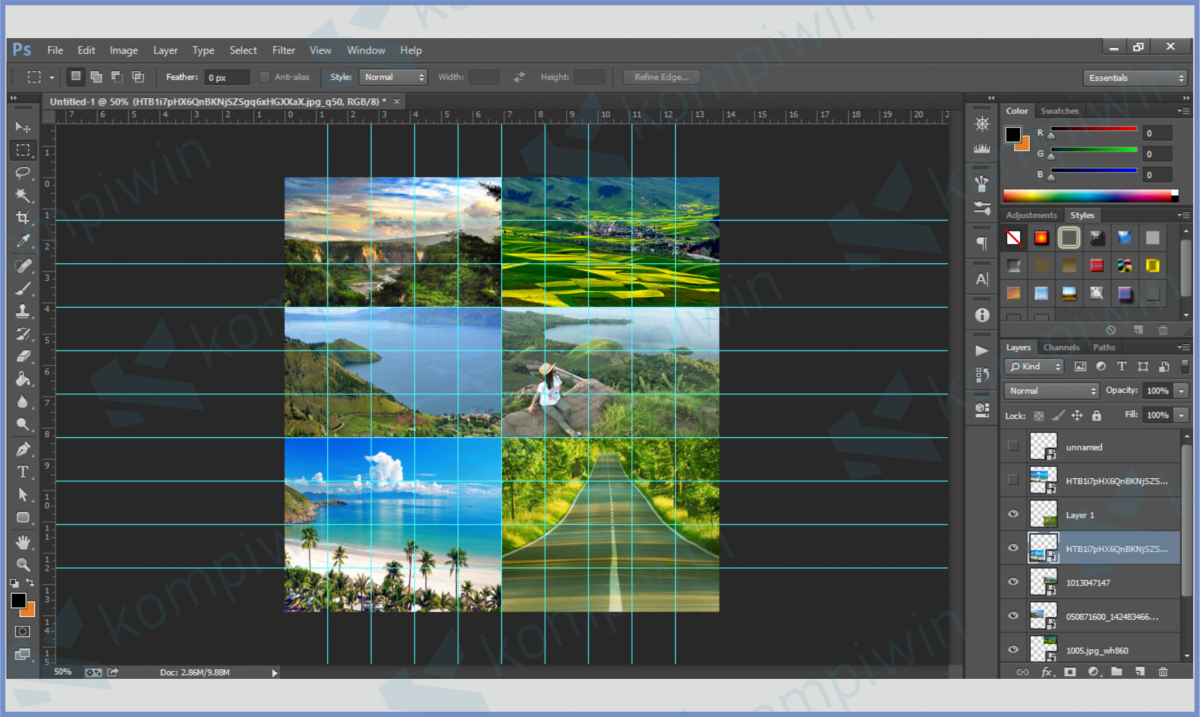
Task: Hide Layer 1 visibility eye
Action: (x=1013, y=514)
